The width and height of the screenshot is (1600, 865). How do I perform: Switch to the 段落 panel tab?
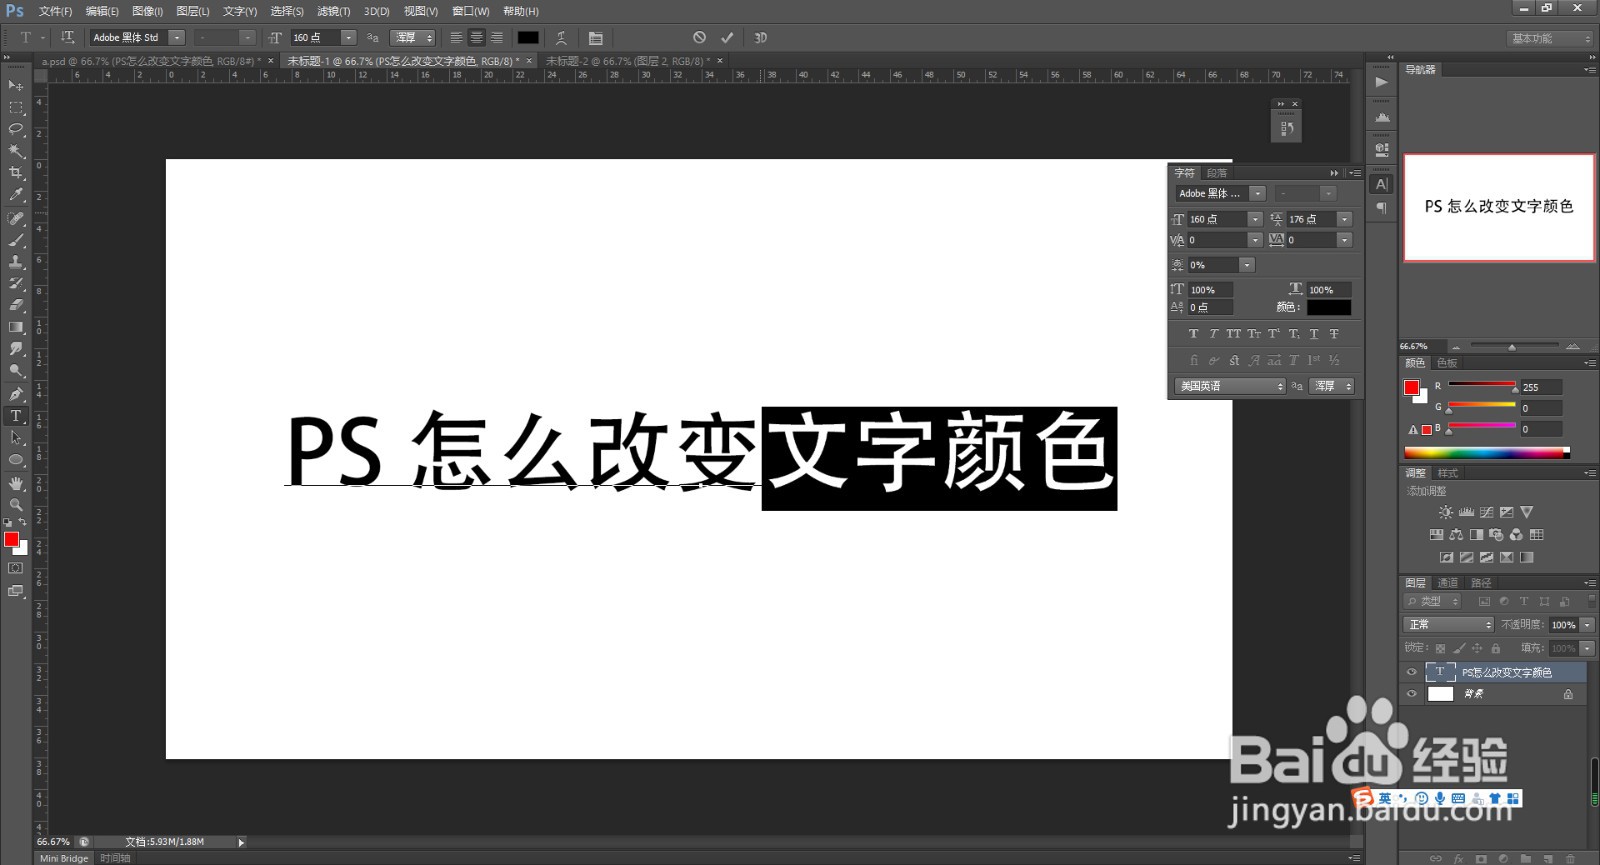(x=1216, y=173)
